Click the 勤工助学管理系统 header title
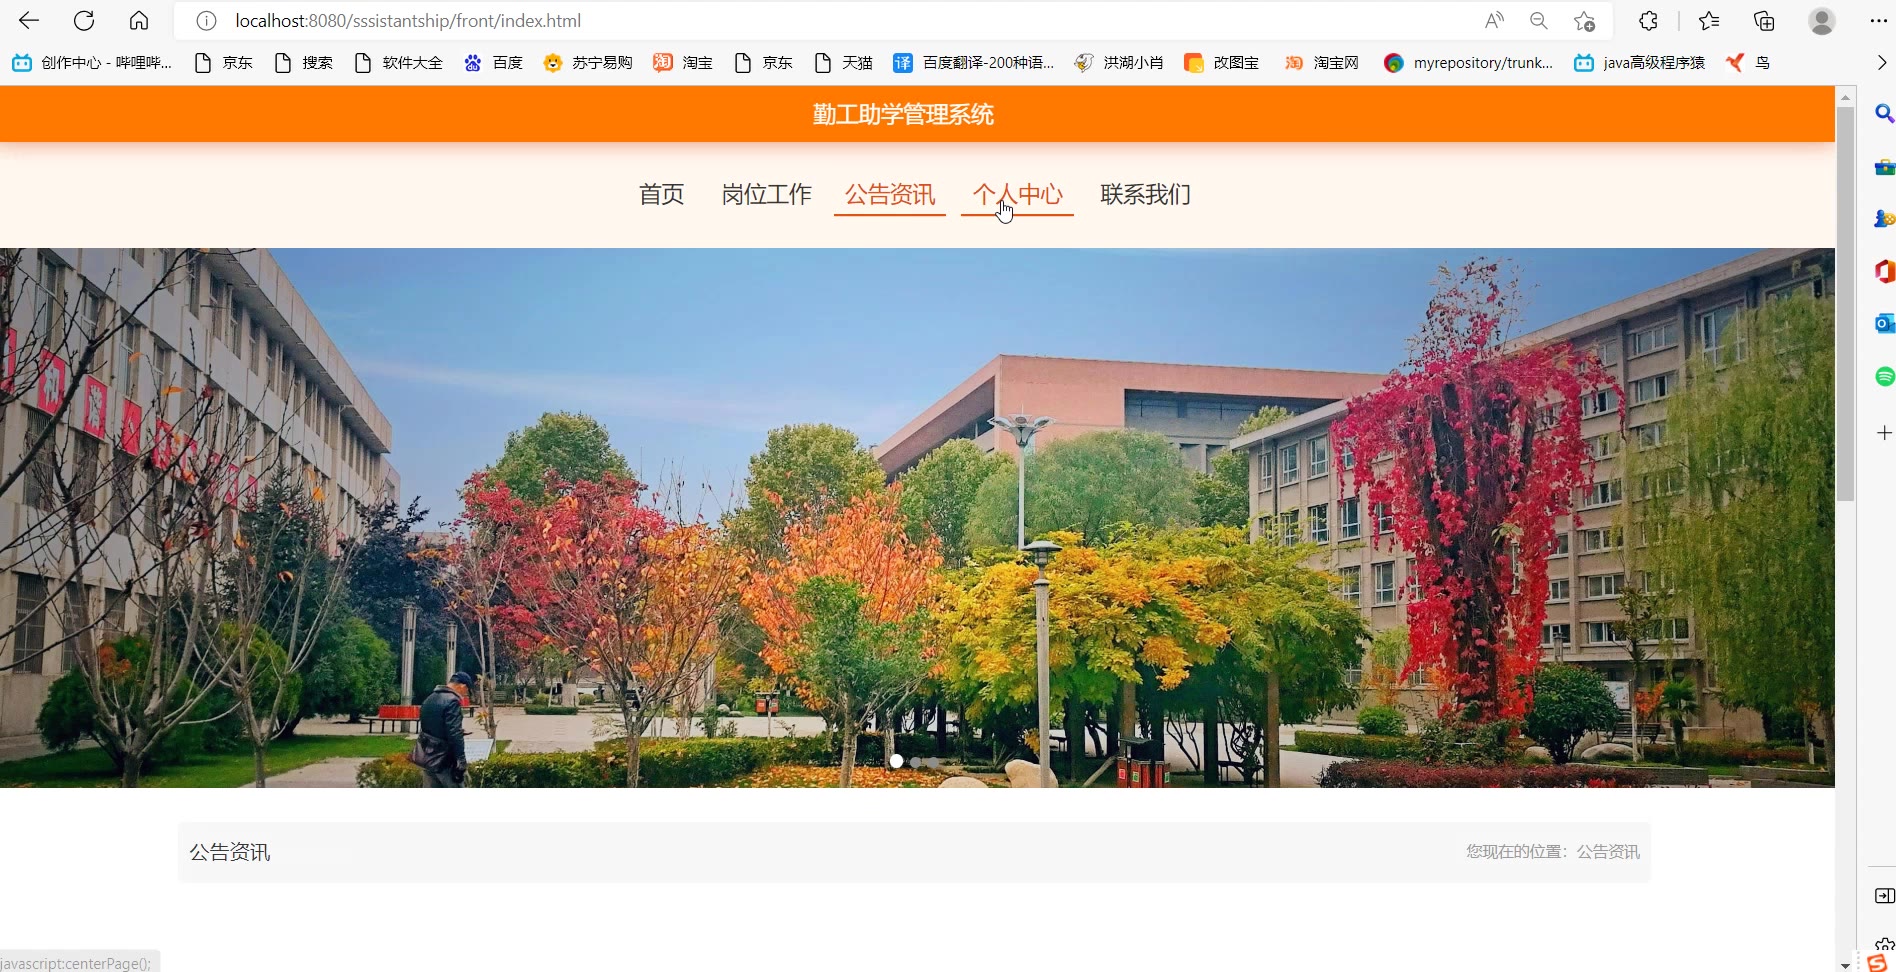This screenshot has height=972, width=1896. click(903, 115)
